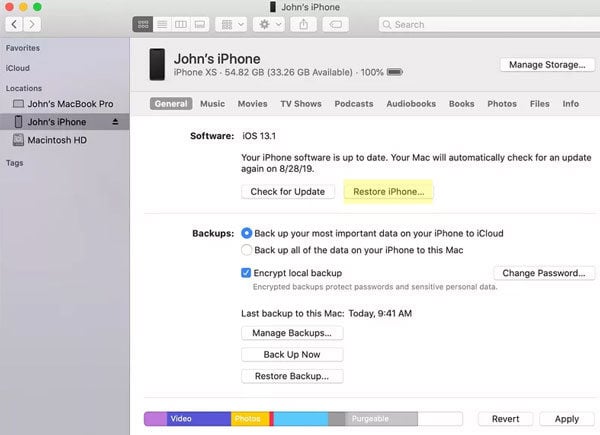Image resolution: width=600 pixels, height=435 pixels.
Task: Switch to column view in toolbar
Action: [x=181, y=23]
